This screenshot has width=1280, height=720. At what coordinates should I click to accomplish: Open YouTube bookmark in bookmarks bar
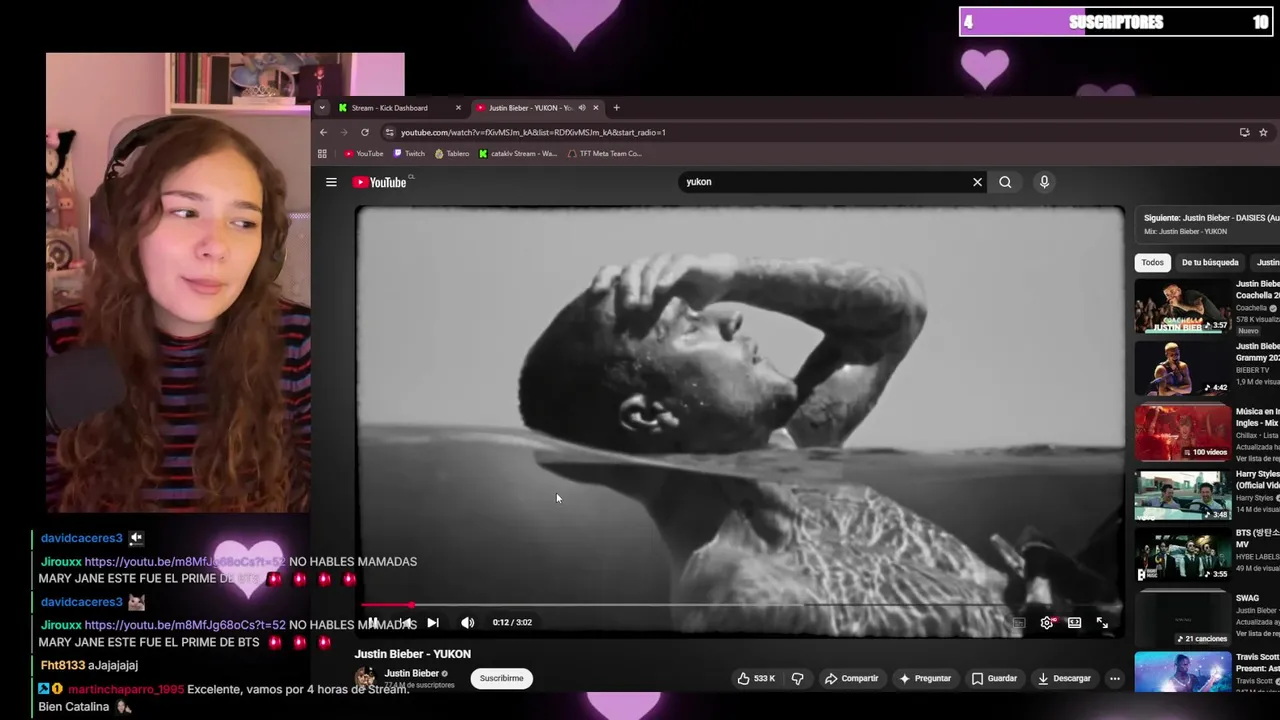point(364,154)
